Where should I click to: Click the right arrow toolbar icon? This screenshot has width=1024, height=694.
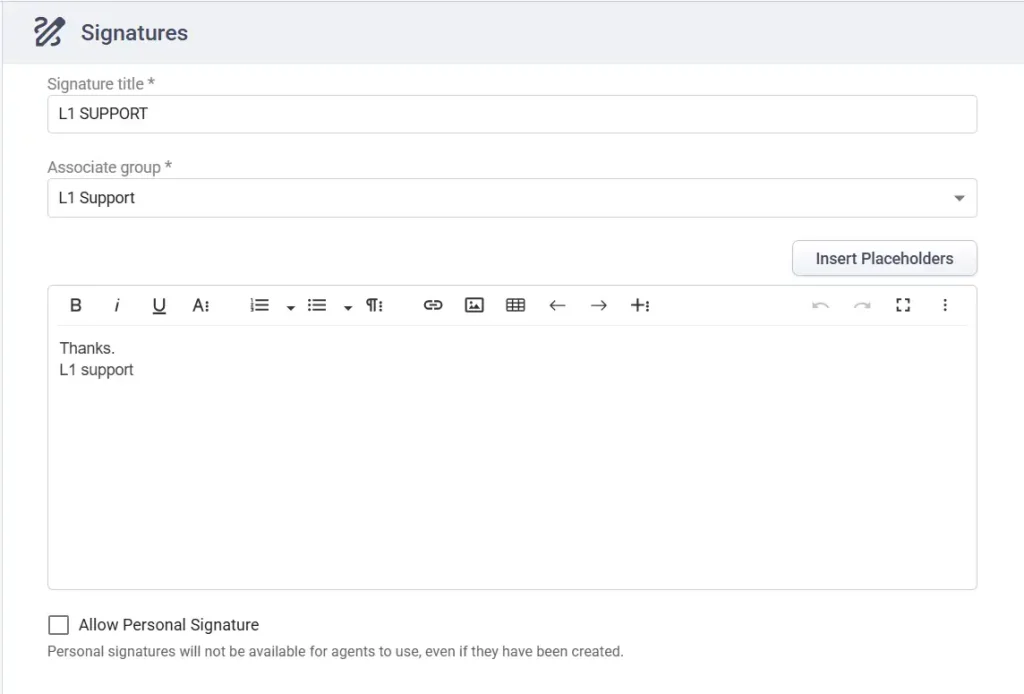coord(598,305)
